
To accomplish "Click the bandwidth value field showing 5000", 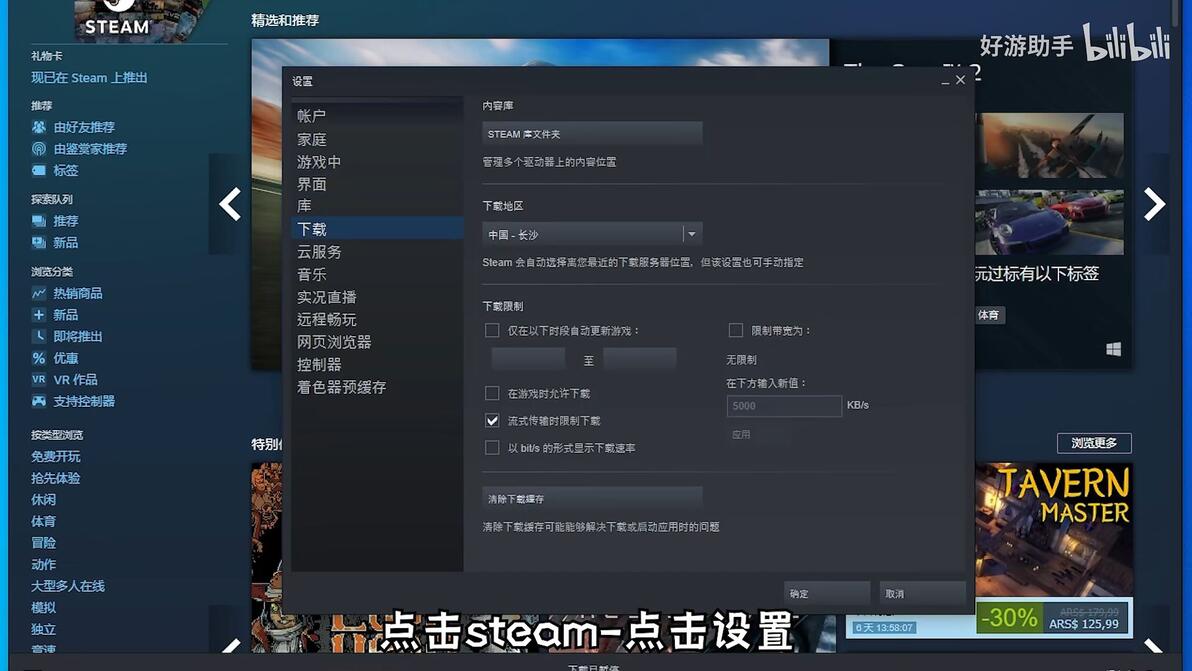I will pos(784,406).
